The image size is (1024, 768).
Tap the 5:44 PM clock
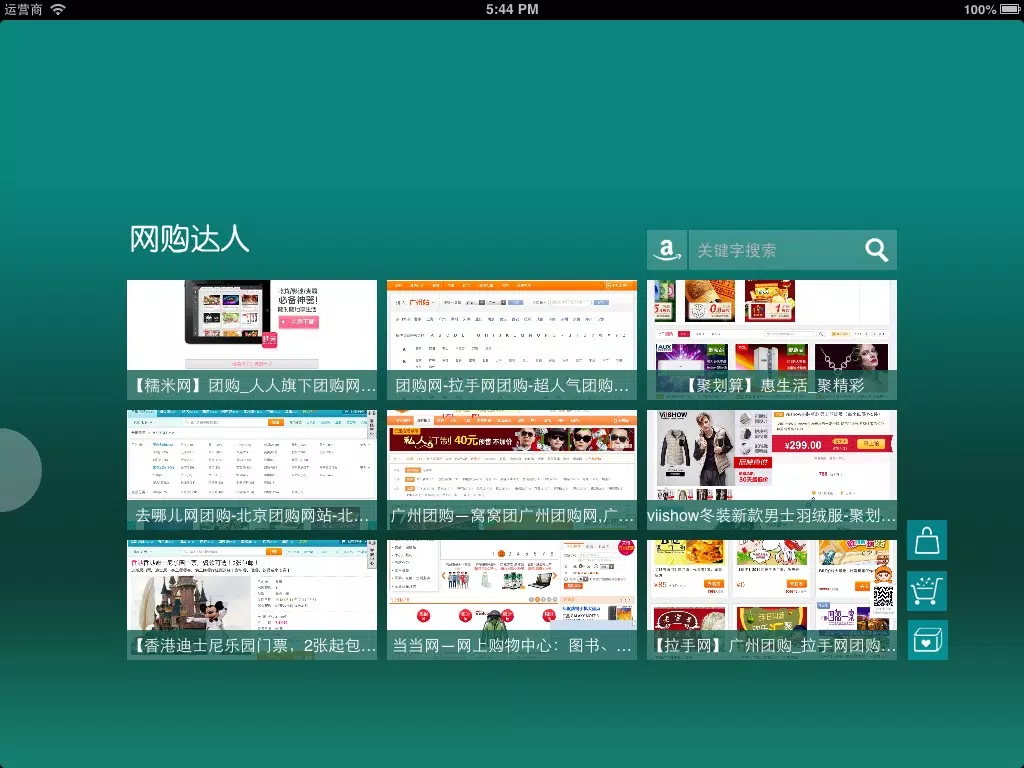click(512, 9)
